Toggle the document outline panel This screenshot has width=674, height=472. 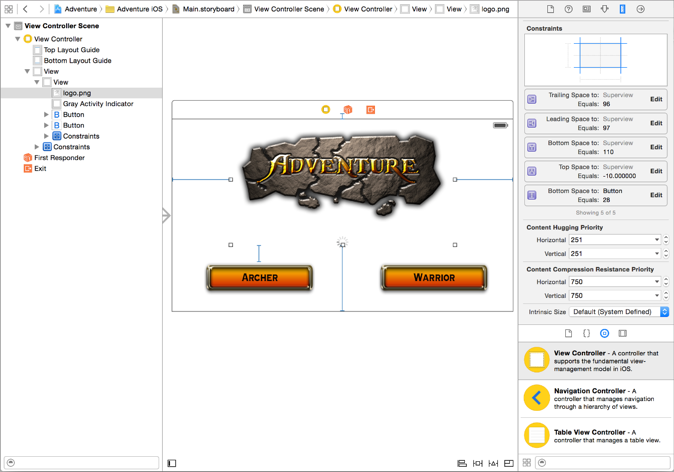tap(172, 463)
